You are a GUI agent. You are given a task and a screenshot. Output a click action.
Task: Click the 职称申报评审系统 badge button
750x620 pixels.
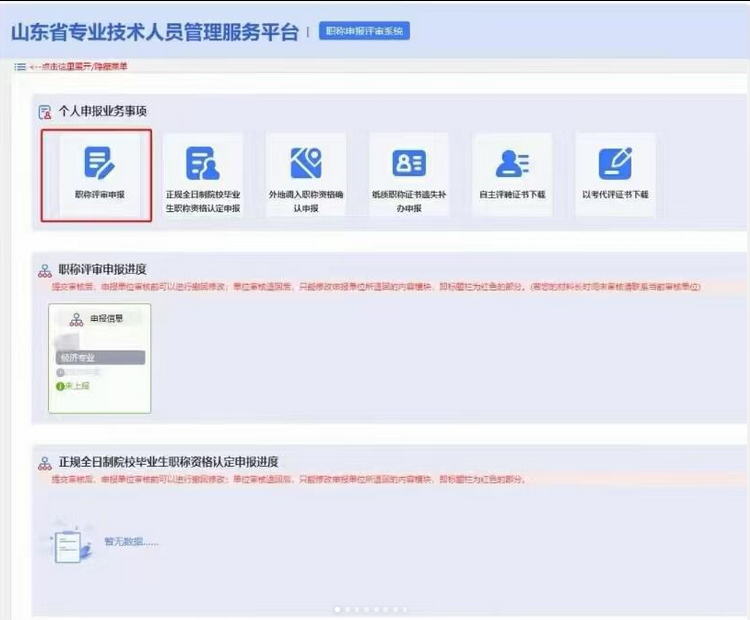click(x=364, y=31)
